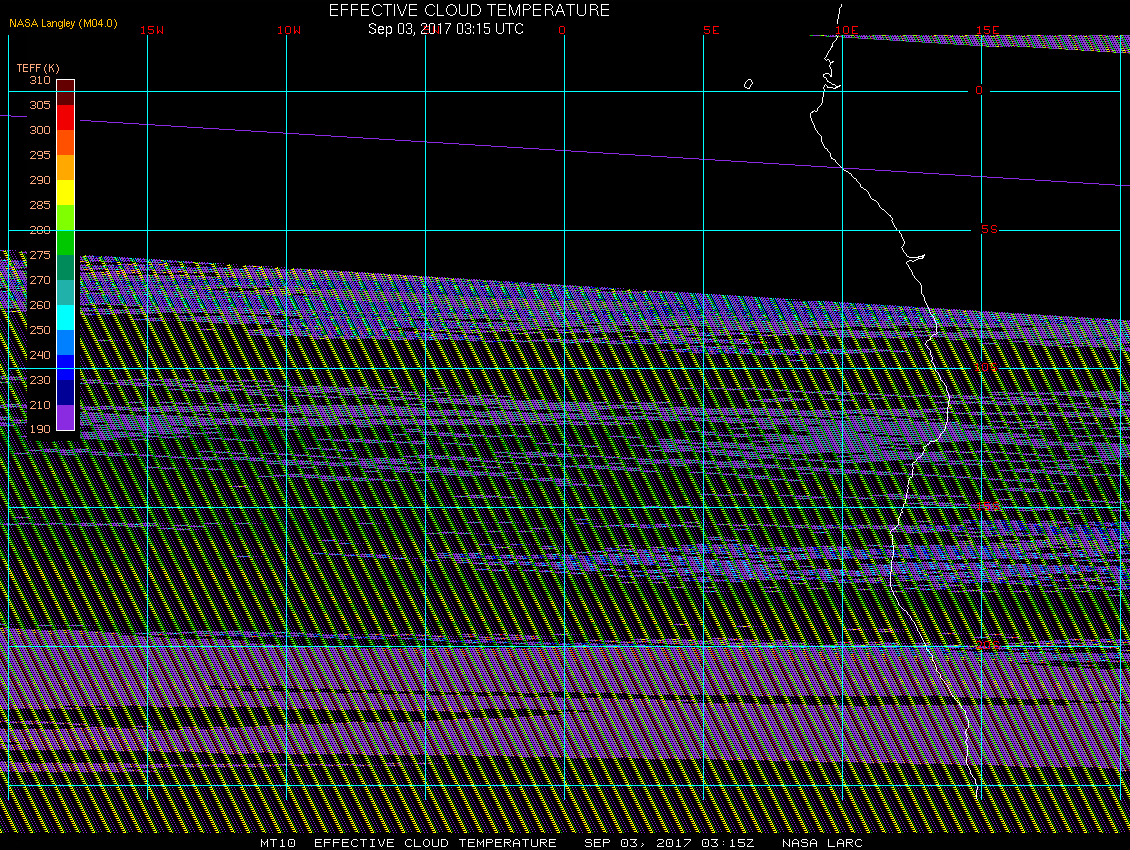This screenshot has height=850, width=1130.
Task: Click the cyan 250–260 K legend swatch
Action: 66,317
